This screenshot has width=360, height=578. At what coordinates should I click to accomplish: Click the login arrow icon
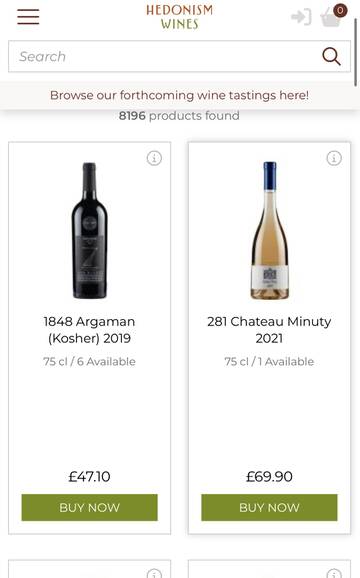click(x=301, y=17)
